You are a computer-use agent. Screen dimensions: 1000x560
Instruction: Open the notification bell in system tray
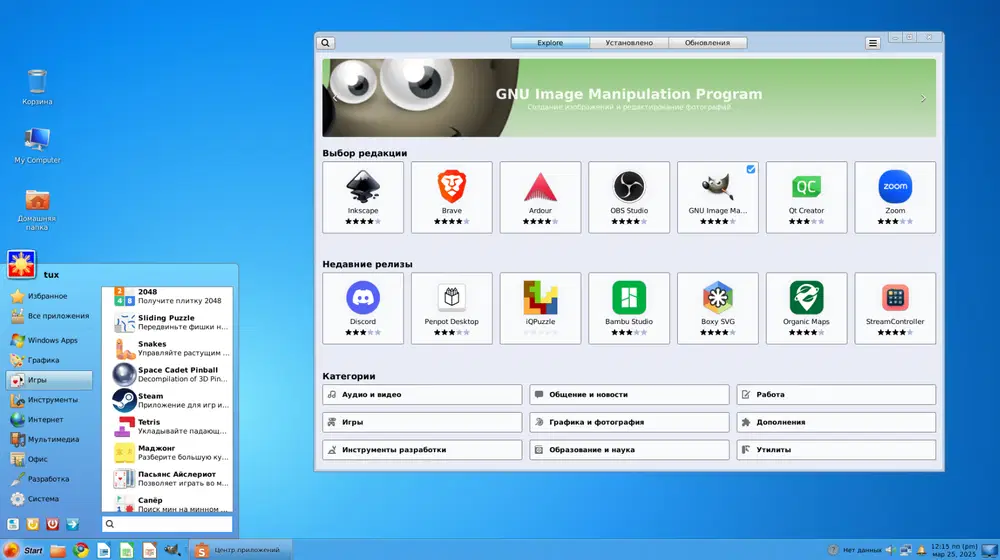(x=921, y=550)
